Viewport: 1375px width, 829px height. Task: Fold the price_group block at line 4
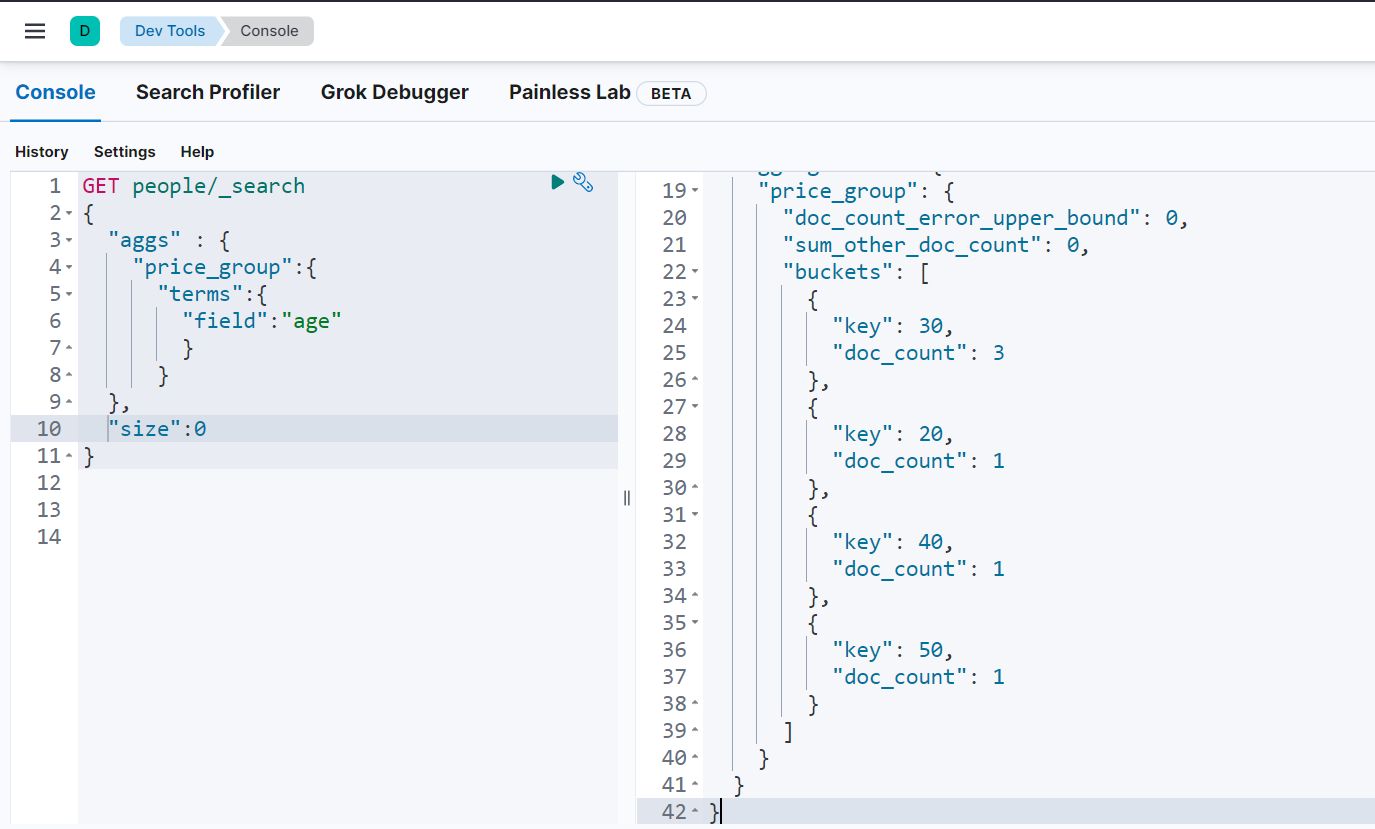69,268
